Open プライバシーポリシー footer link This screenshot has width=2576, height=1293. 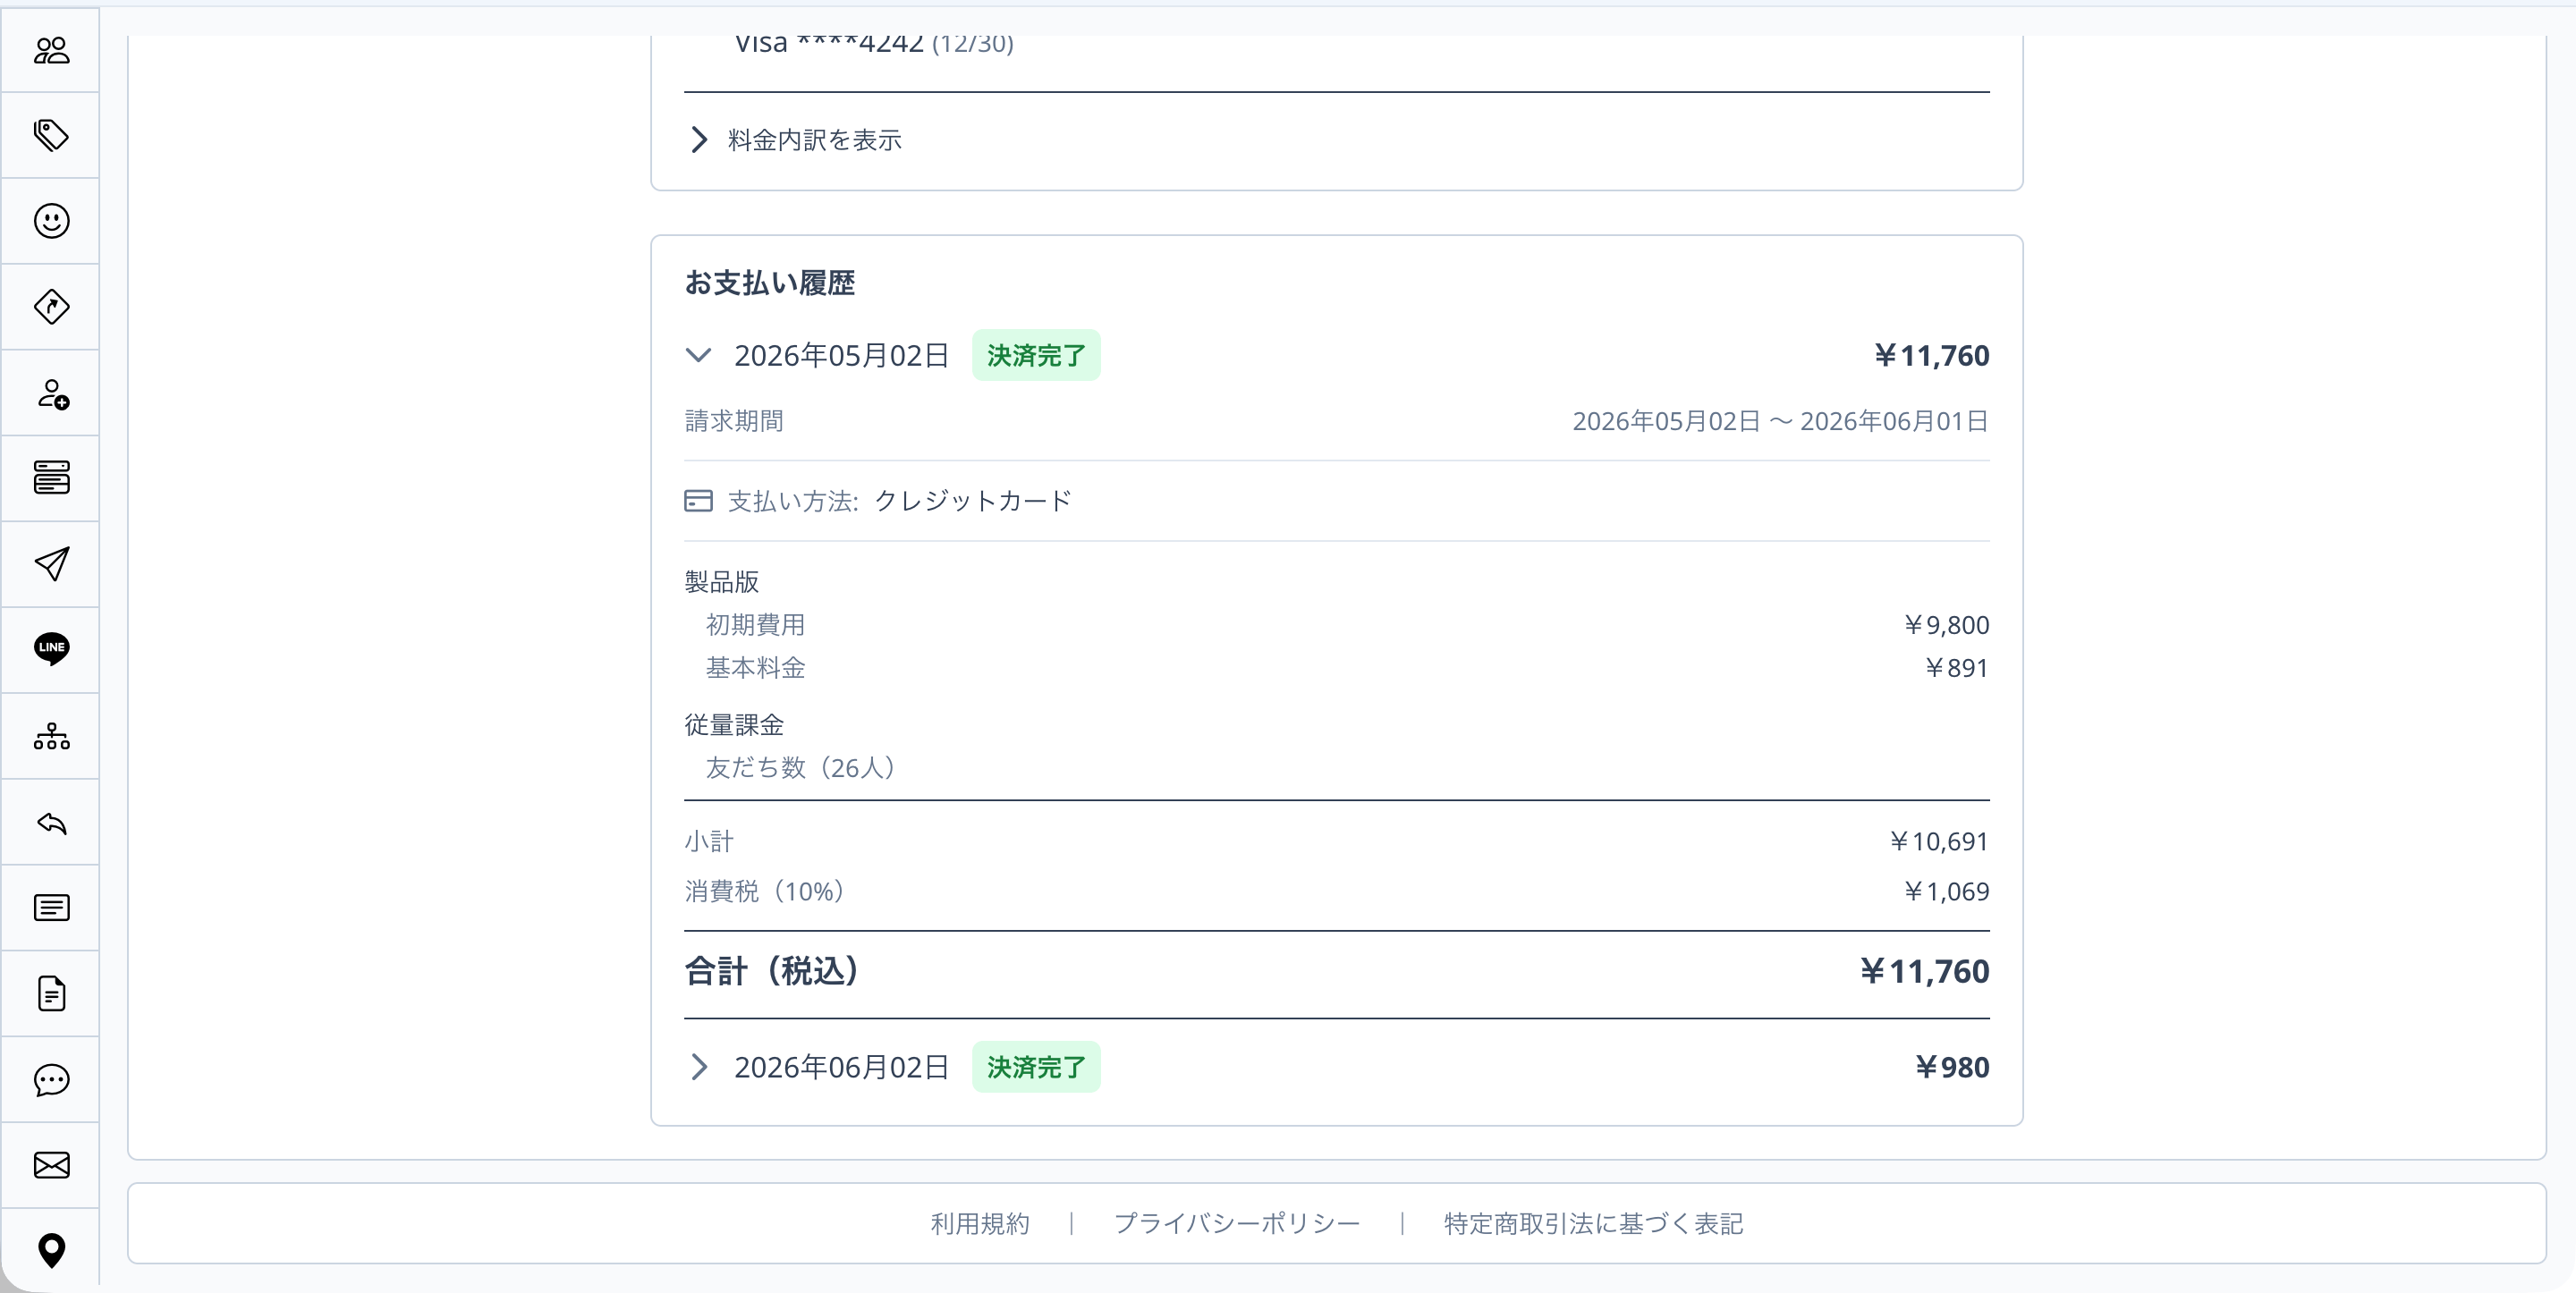(1237, 1224)
